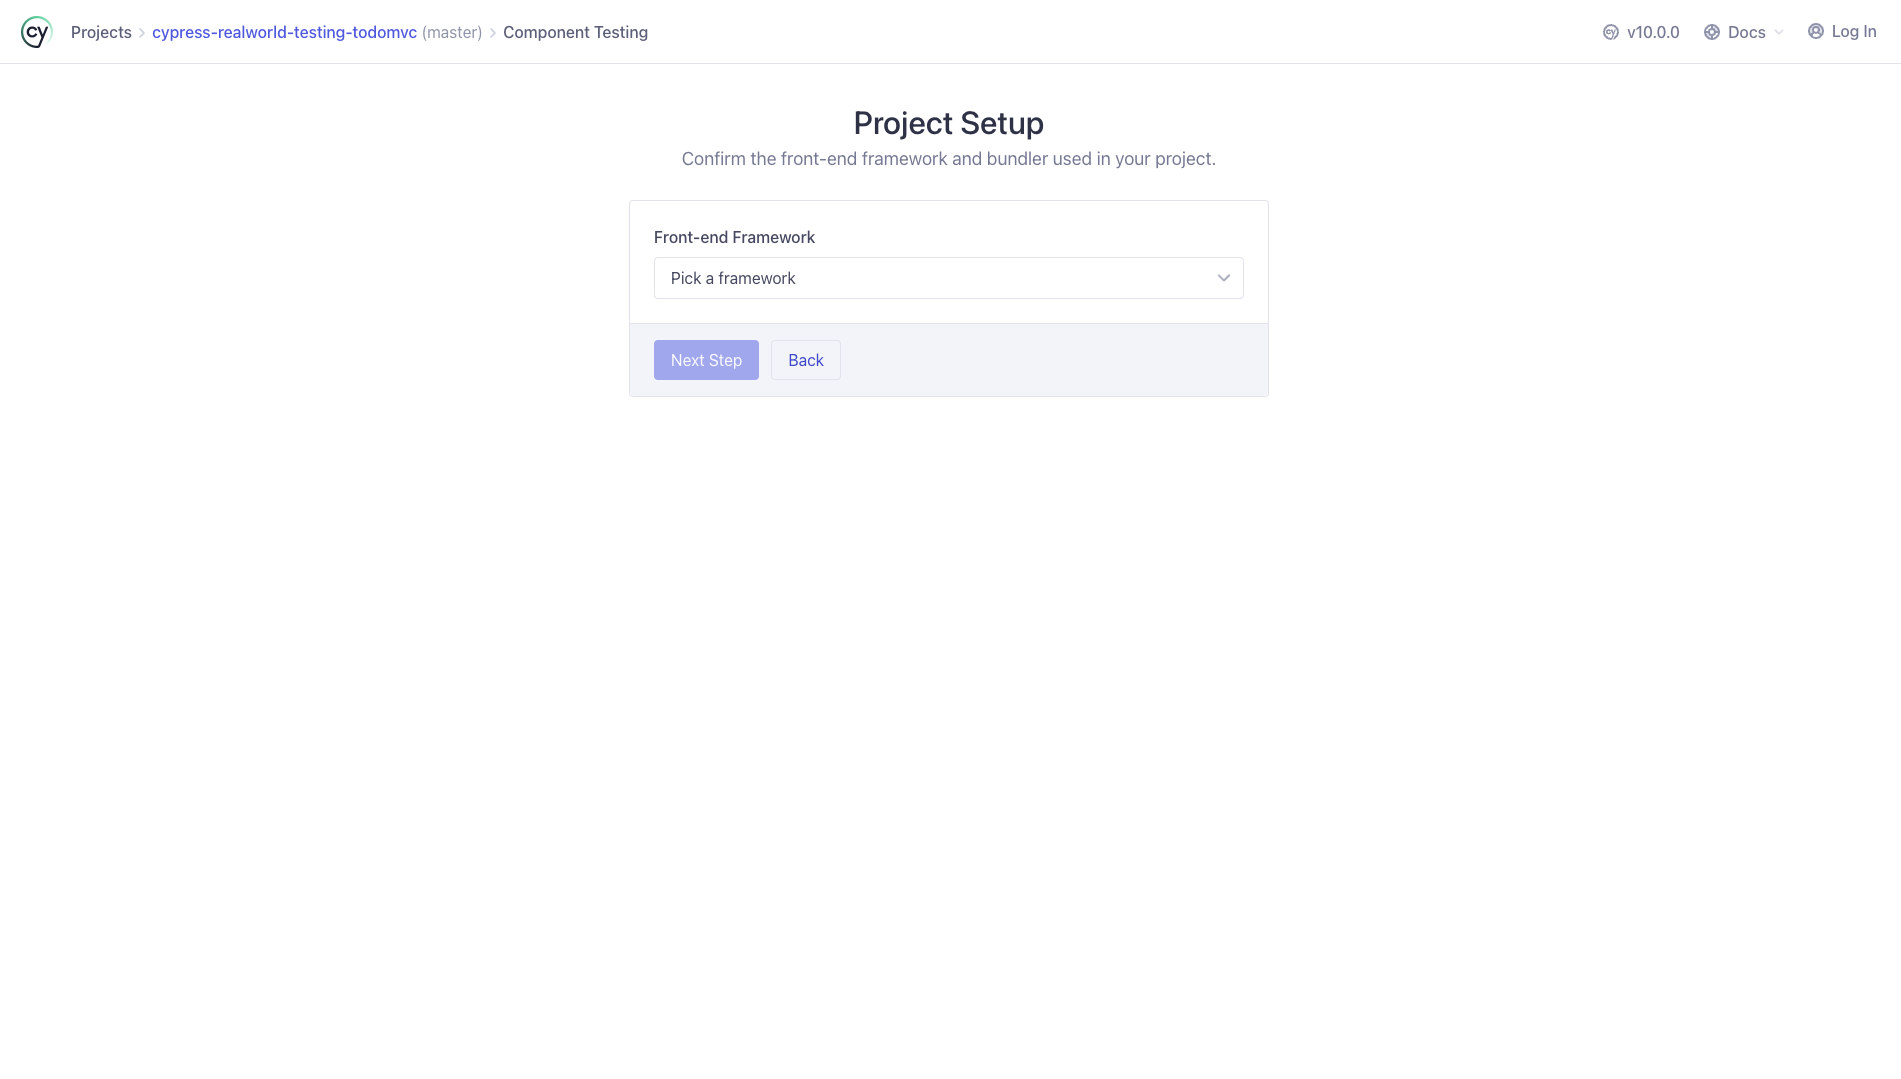
Task: Expand the Docs chevron arrow
Action: pos(1779,32)
